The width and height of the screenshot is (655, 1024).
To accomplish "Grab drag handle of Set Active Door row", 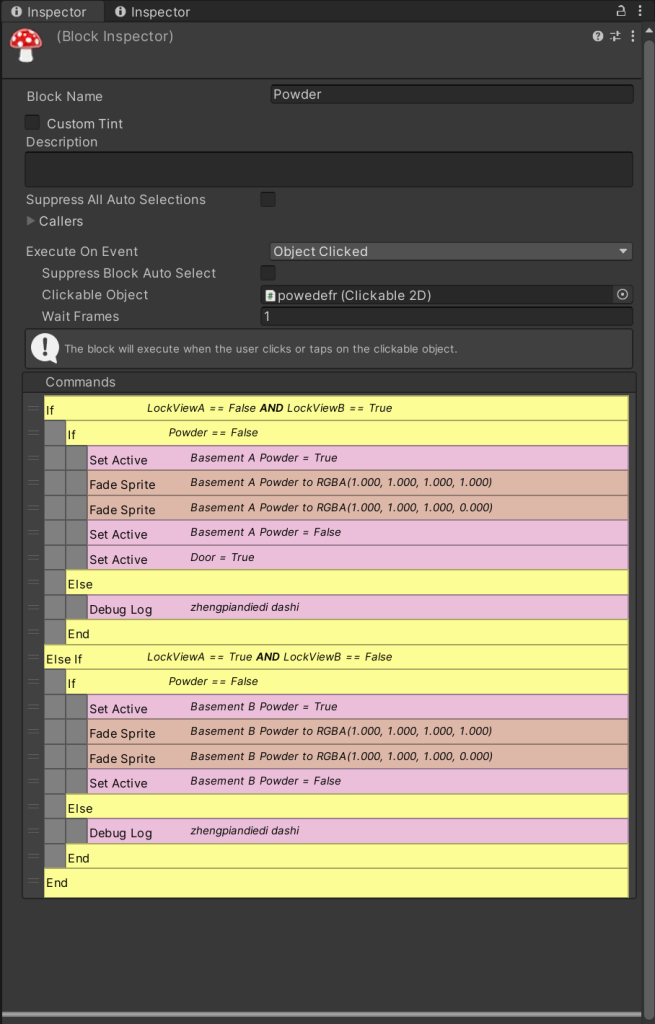I will click(33, 558).
